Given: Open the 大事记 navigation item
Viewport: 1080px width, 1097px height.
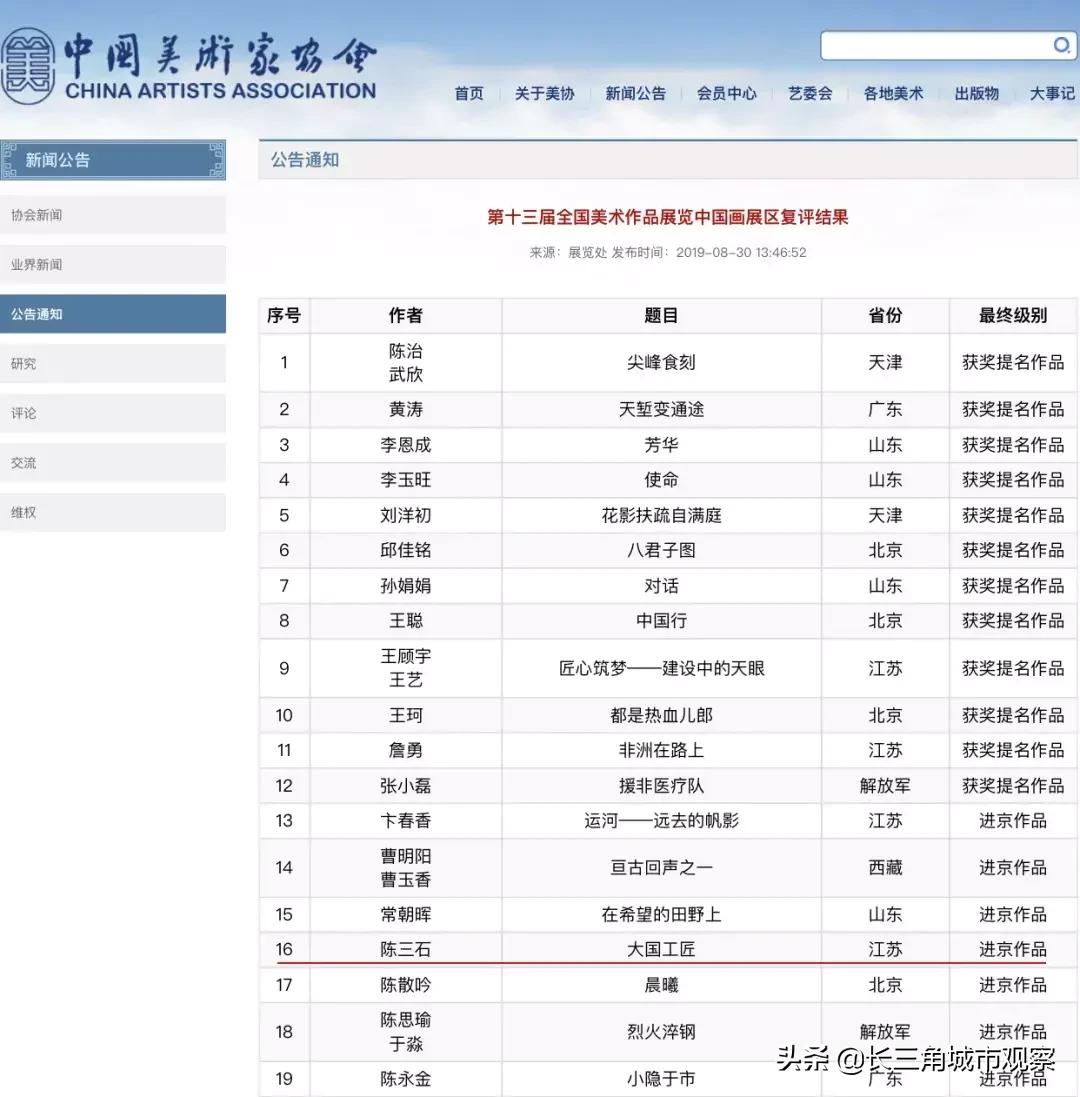Looking at the screenshot, I should [x=1050, y=94].
